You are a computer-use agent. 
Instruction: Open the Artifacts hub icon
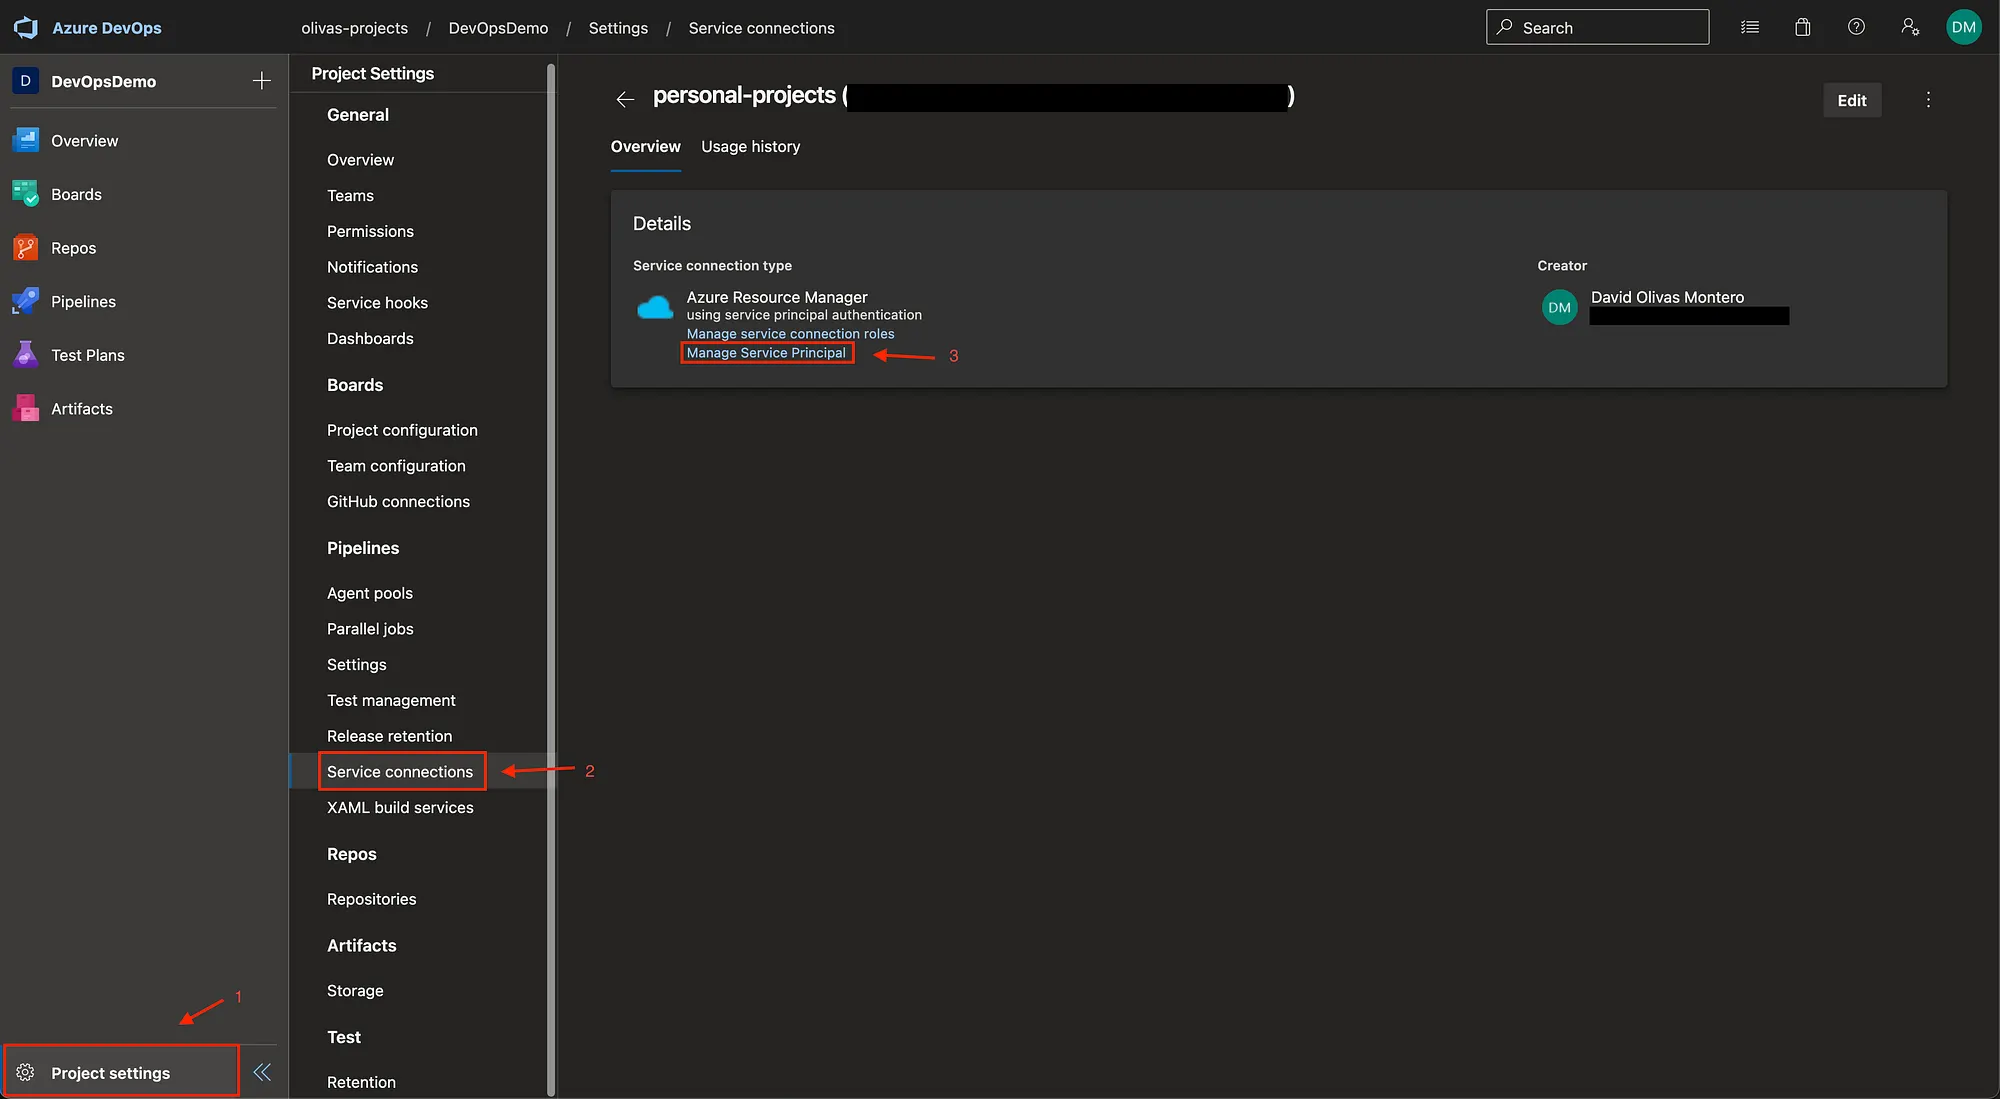pos(25,408)
